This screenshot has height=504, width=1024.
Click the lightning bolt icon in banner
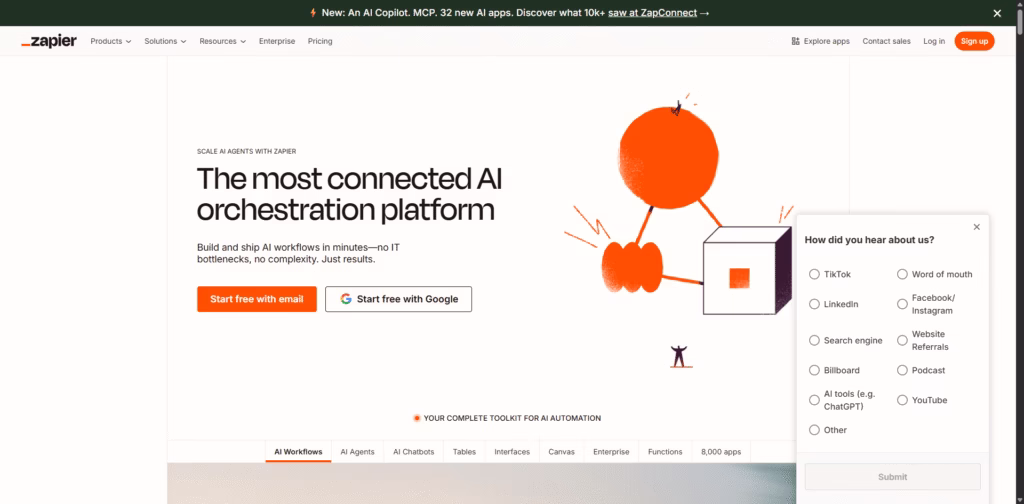(313, 12)
